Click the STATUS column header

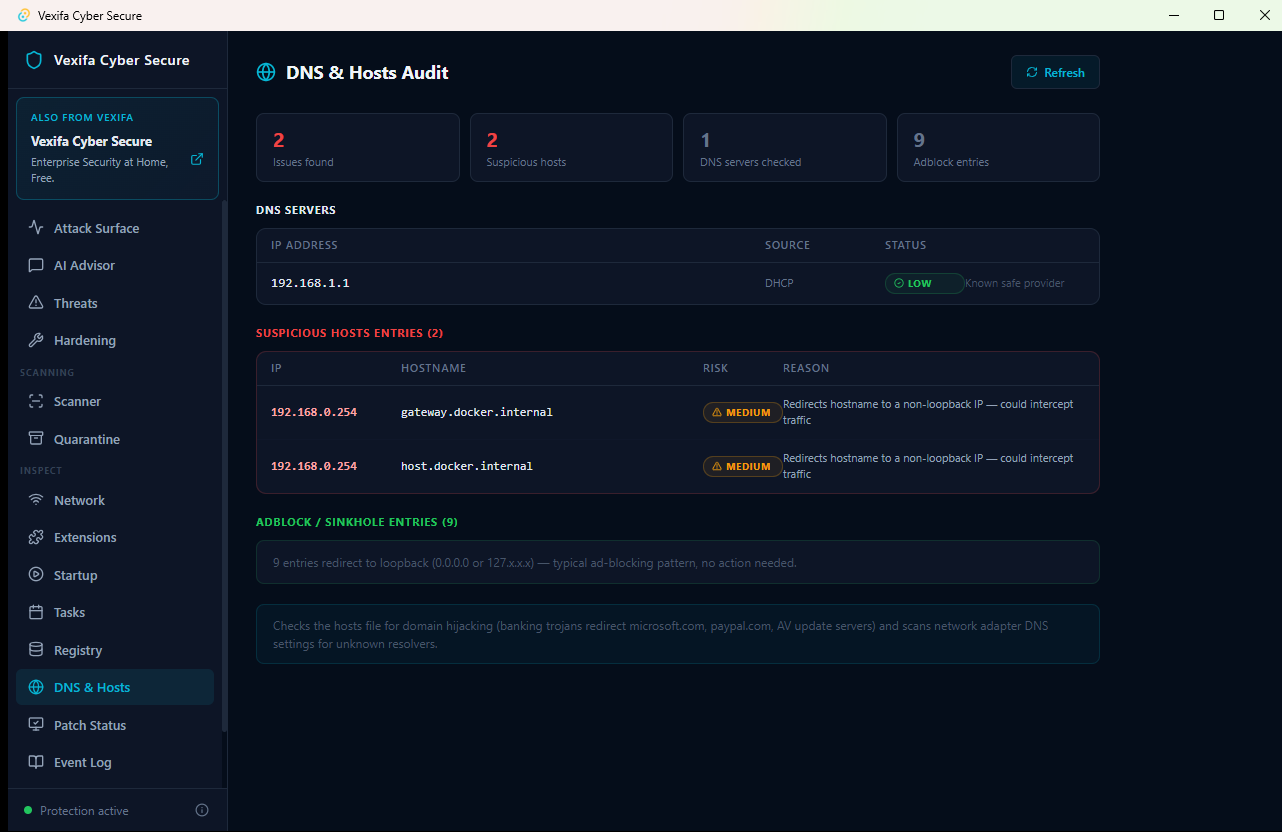tap(906, 245)
